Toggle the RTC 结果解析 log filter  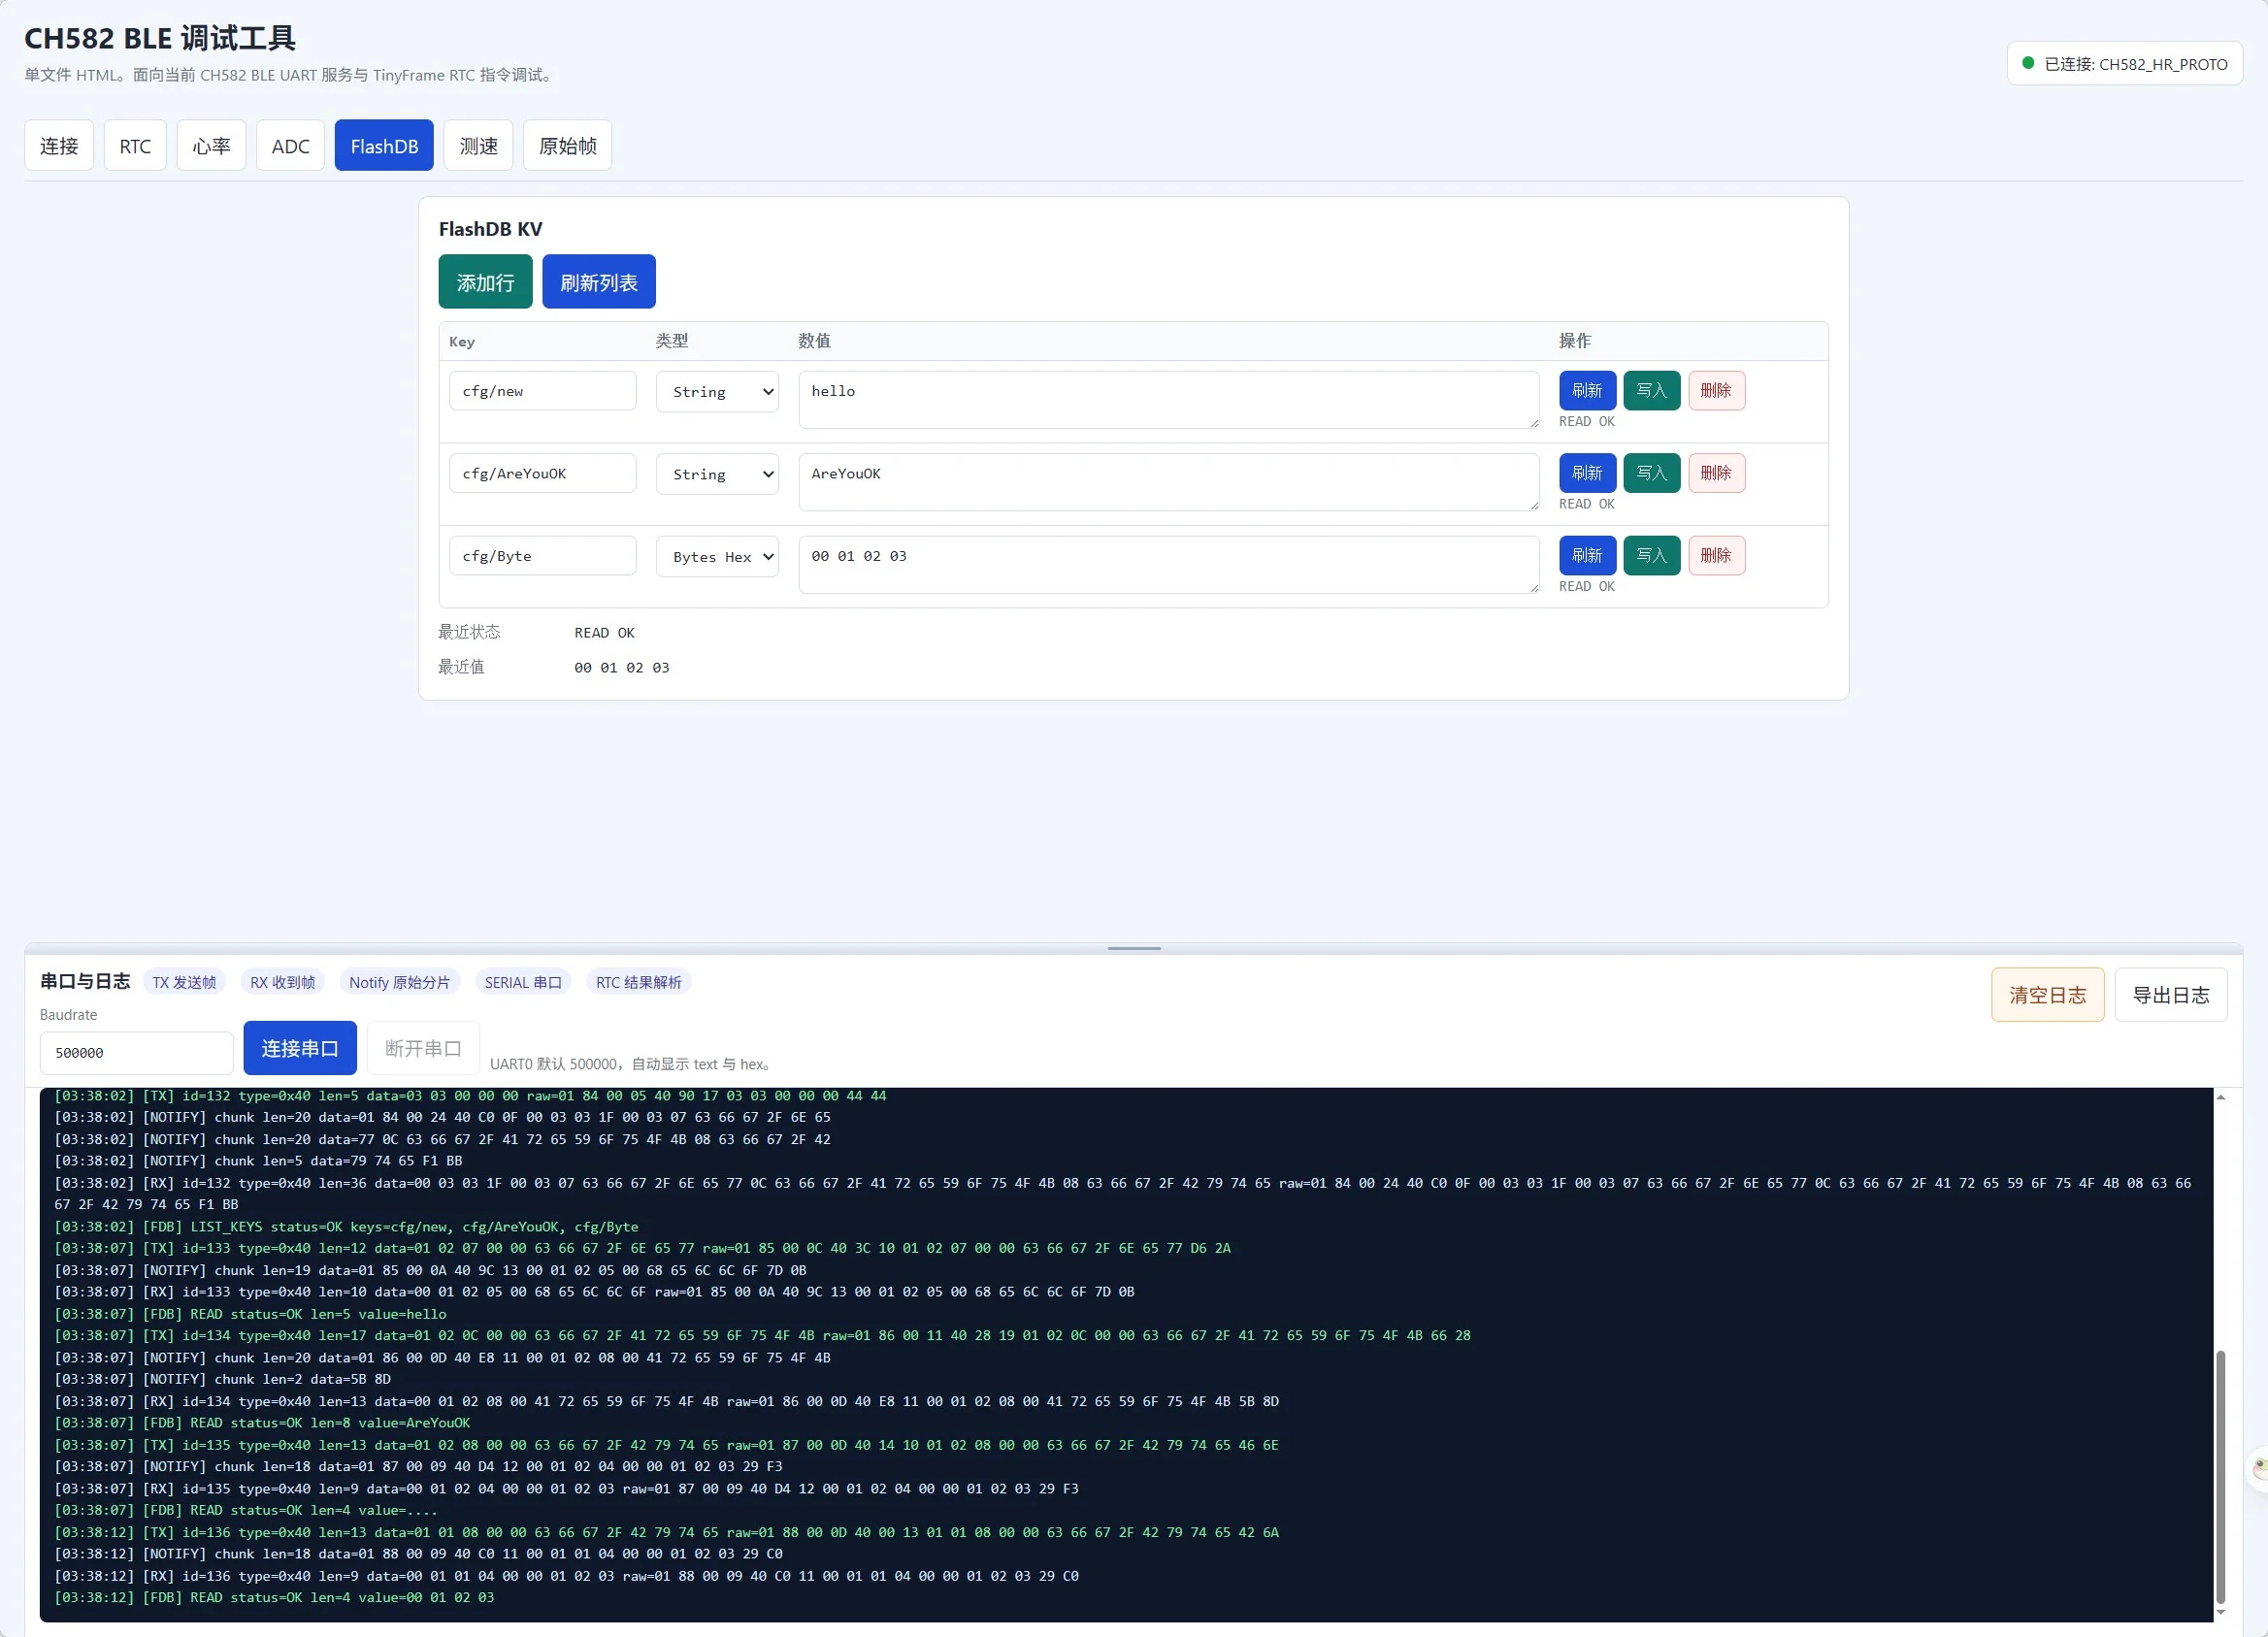tap(638, 983)
